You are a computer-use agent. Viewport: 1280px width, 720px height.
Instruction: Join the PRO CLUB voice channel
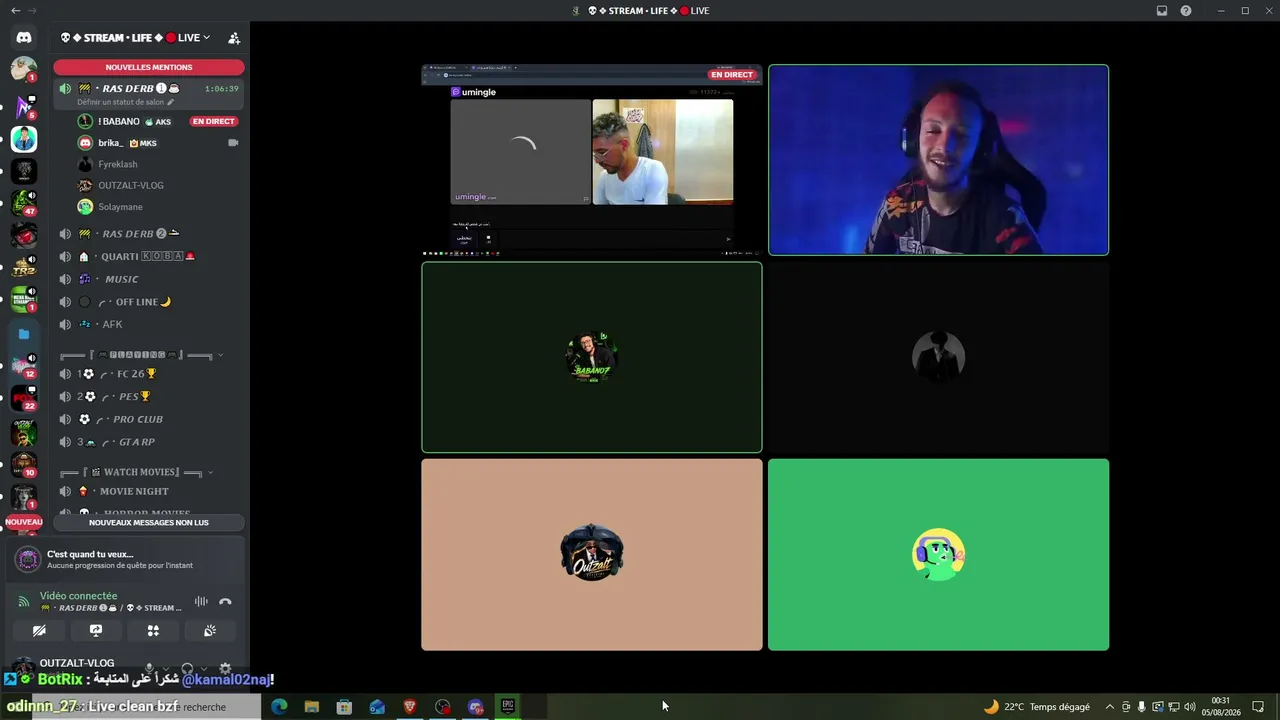pyautogui.click(x=149, y=419)
